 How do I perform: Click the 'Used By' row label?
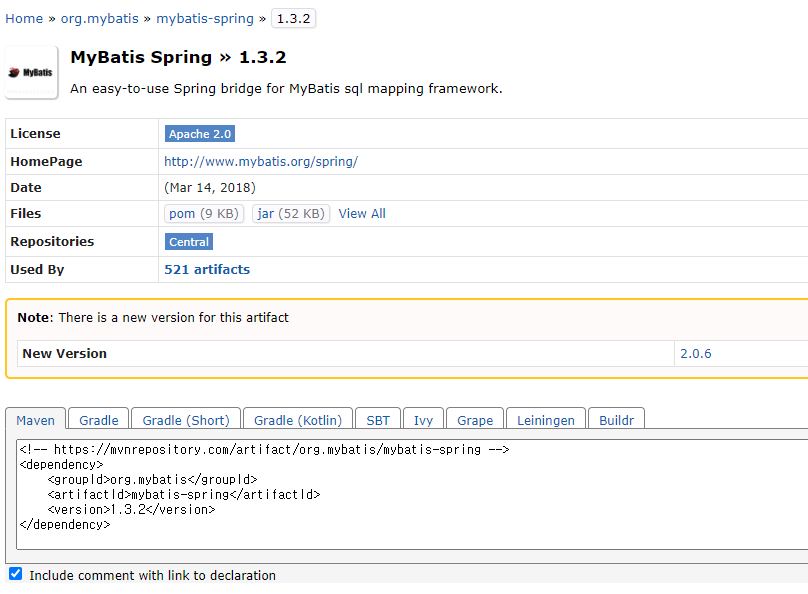(37, 269)
